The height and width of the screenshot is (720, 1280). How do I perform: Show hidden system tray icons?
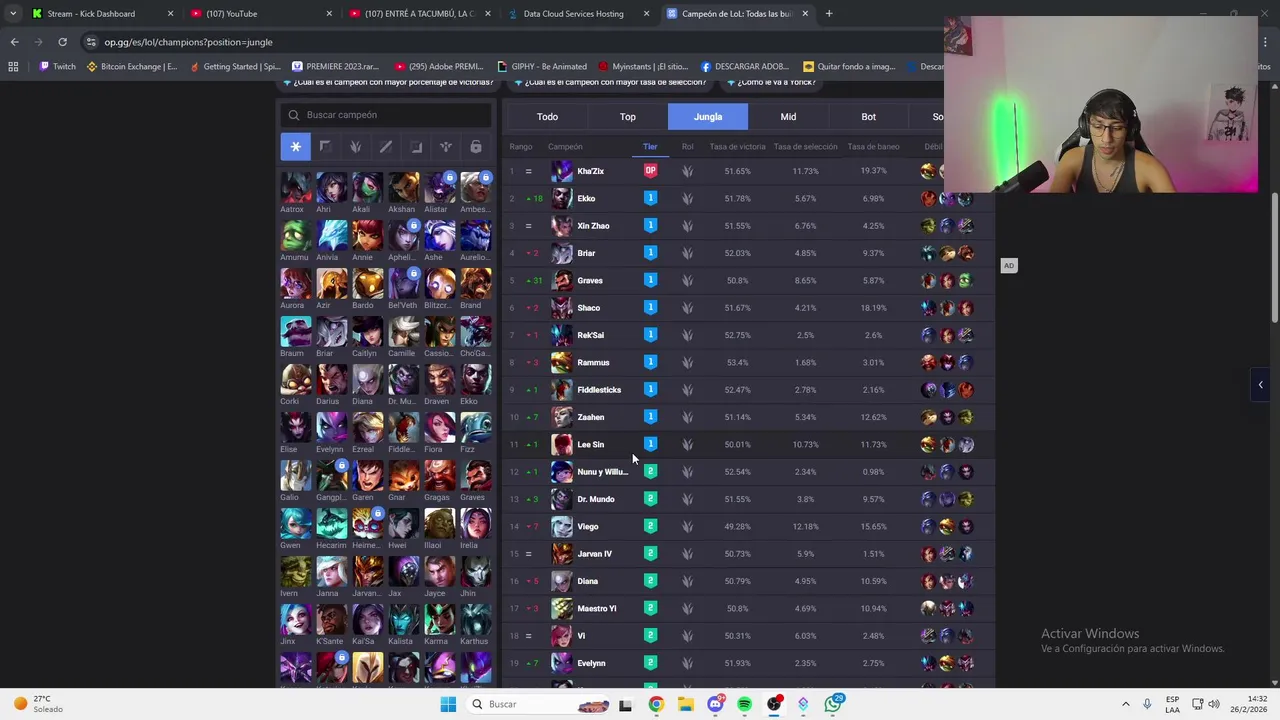click(x=1125, y=704)
